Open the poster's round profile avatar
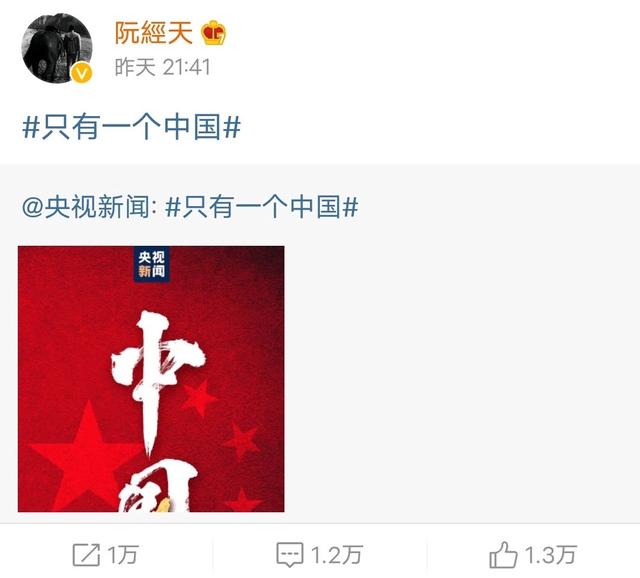Viewport: 640px width, 578px height. pos(57,48)
